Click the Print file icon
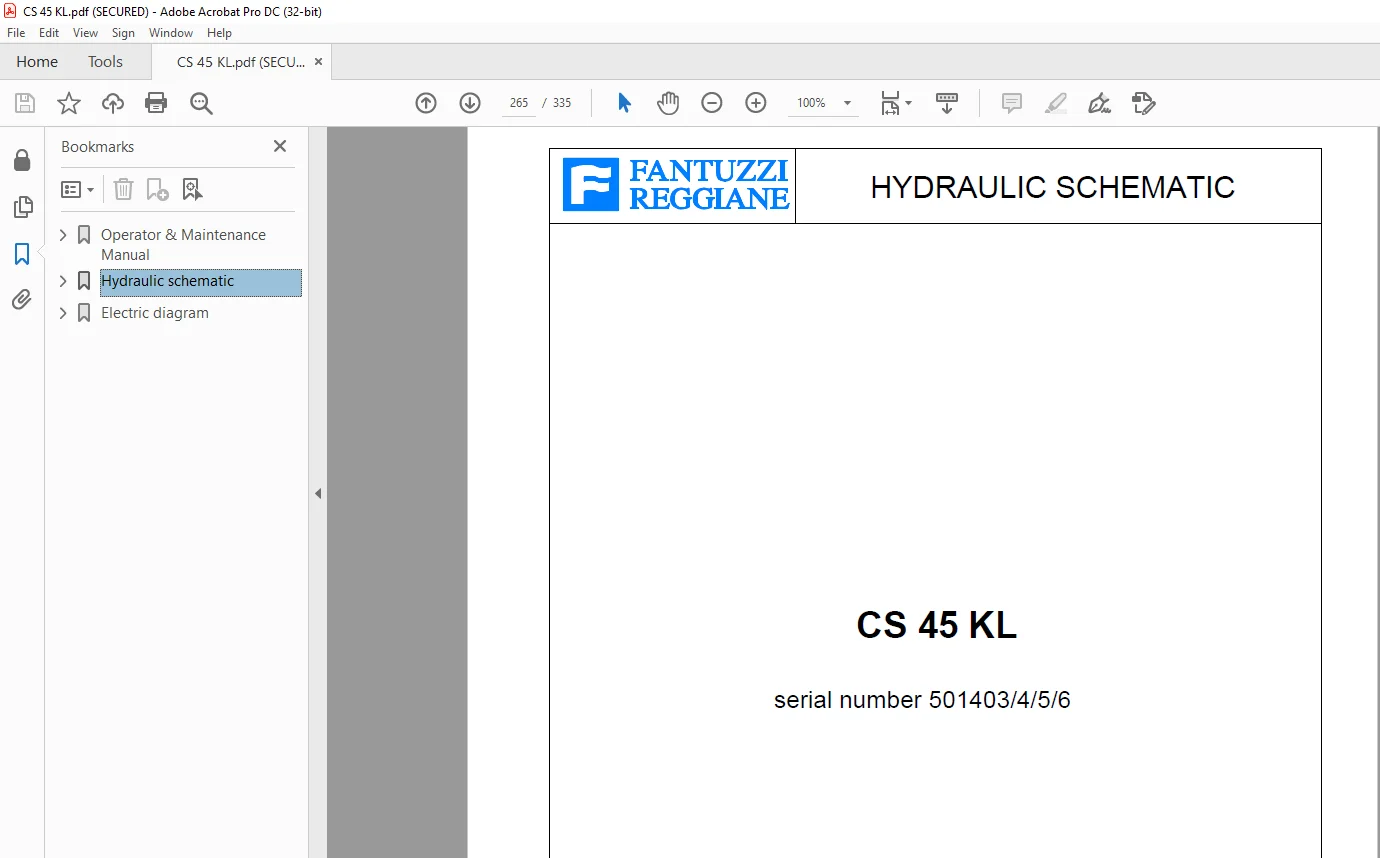 pos(156,103)
